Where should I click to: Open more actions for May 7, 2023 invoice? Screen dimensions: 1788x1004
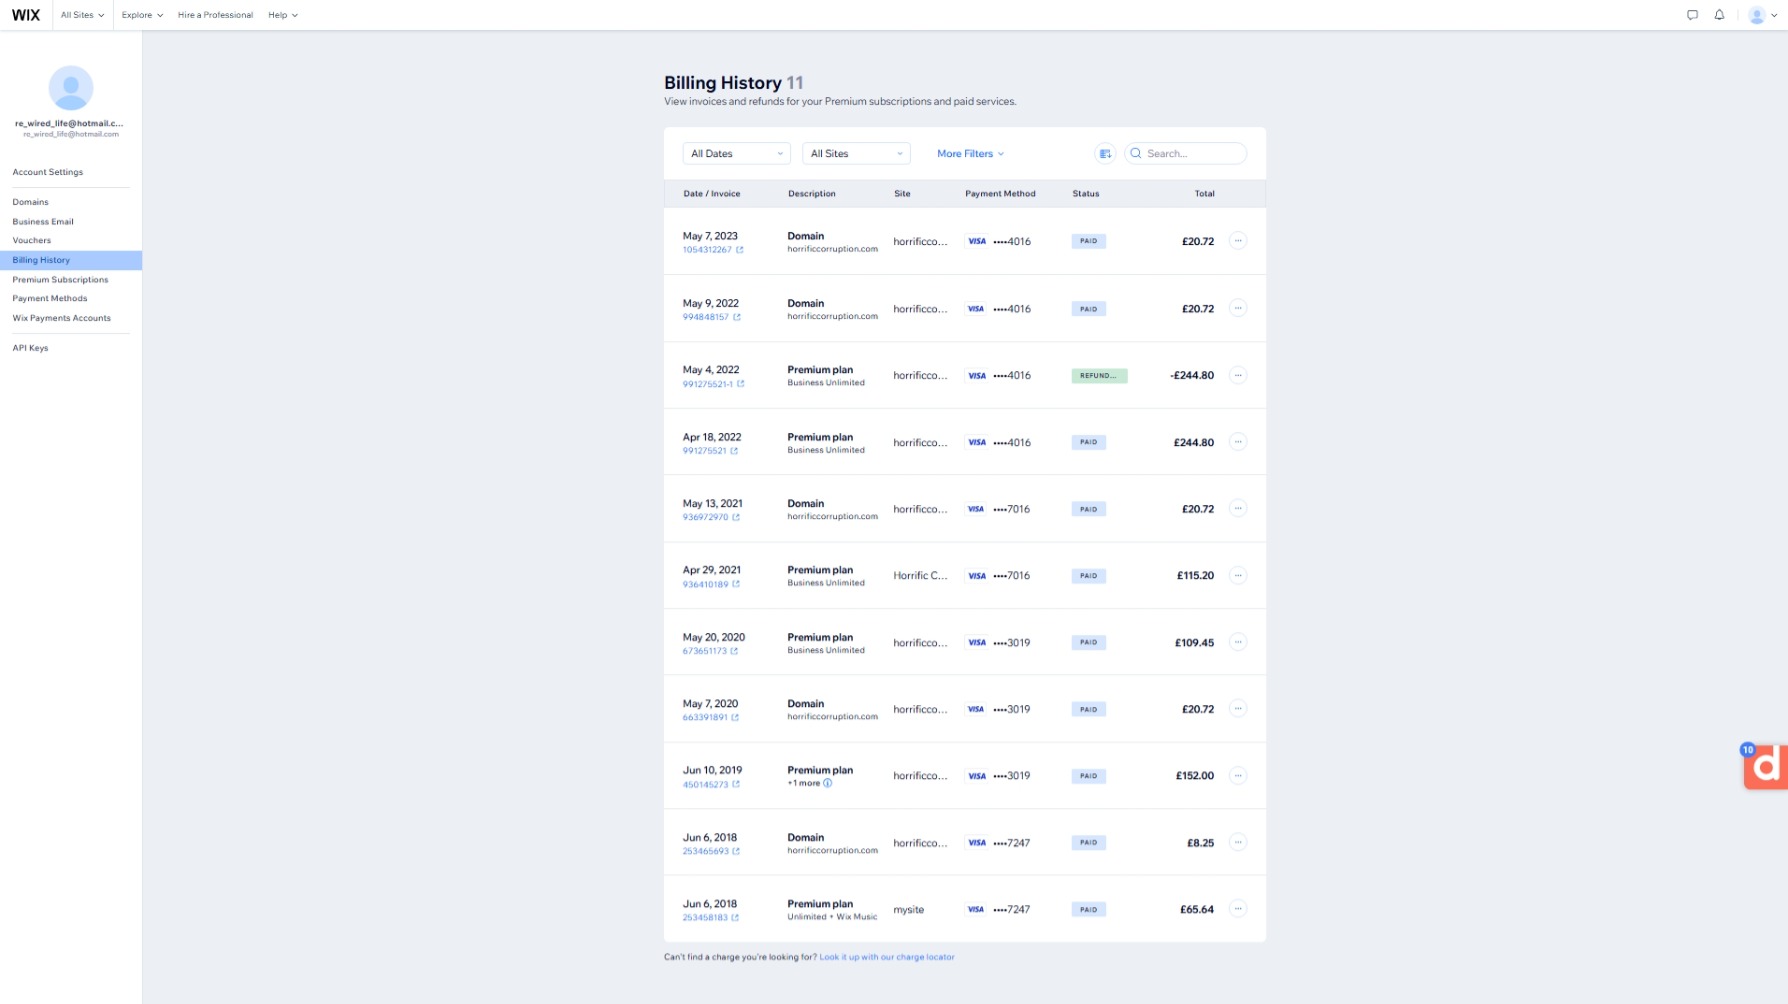(1237, 241)
